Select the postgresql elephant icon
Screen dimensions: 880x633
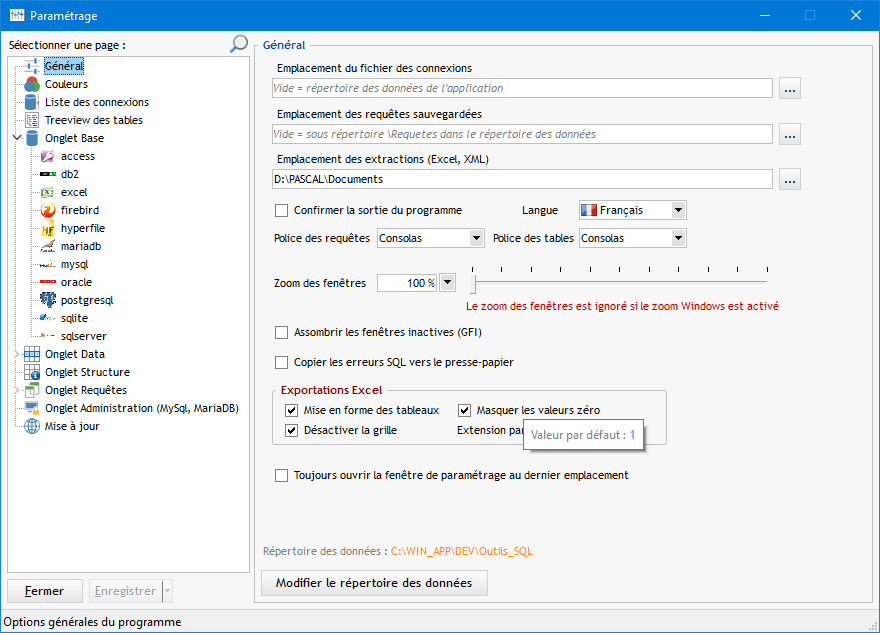[47, 300]
